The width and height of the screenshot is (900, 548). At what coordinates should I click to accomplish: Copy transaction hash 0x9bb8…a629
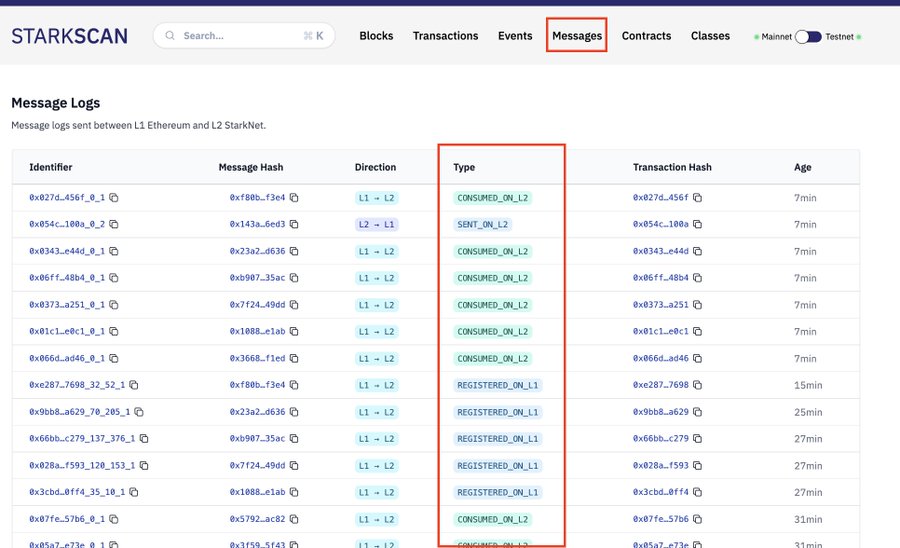click(697, 412)
